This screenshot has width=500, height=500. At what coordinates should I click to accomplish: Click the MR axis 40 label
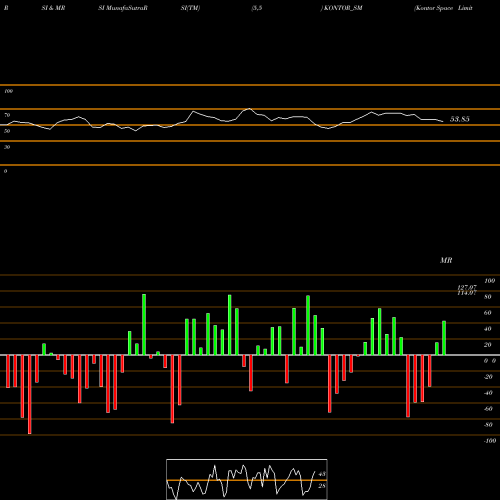pyautogui.click(x=487, y=329)
